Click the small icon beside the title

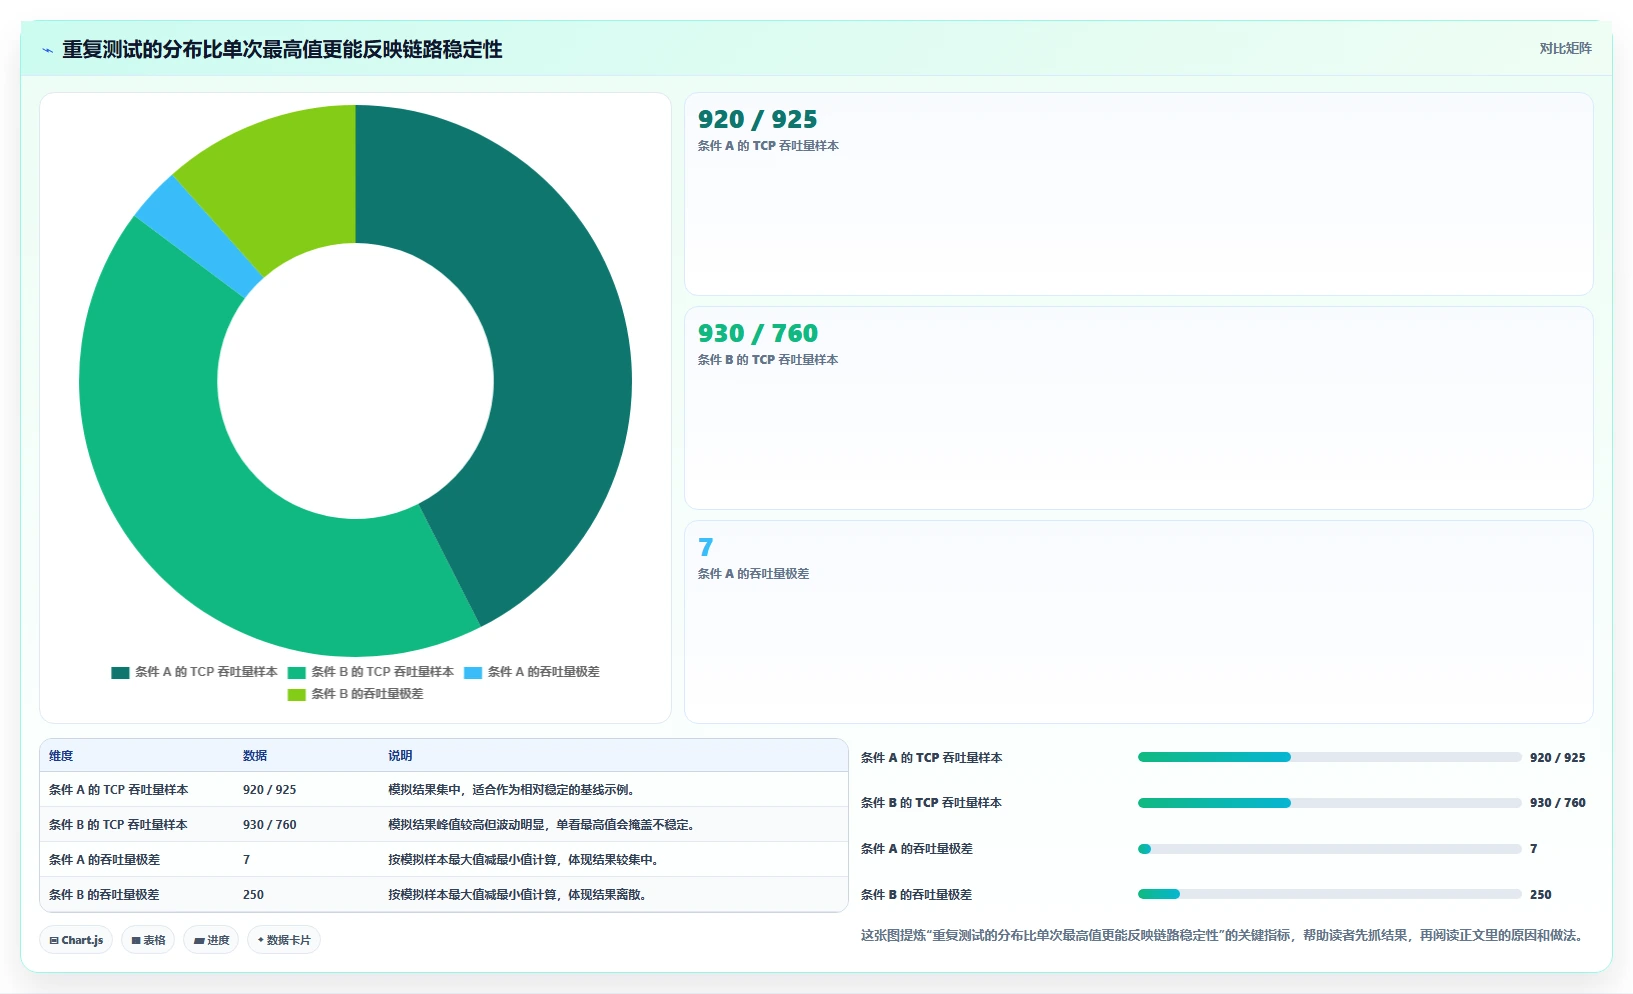[x=47, y=50]
